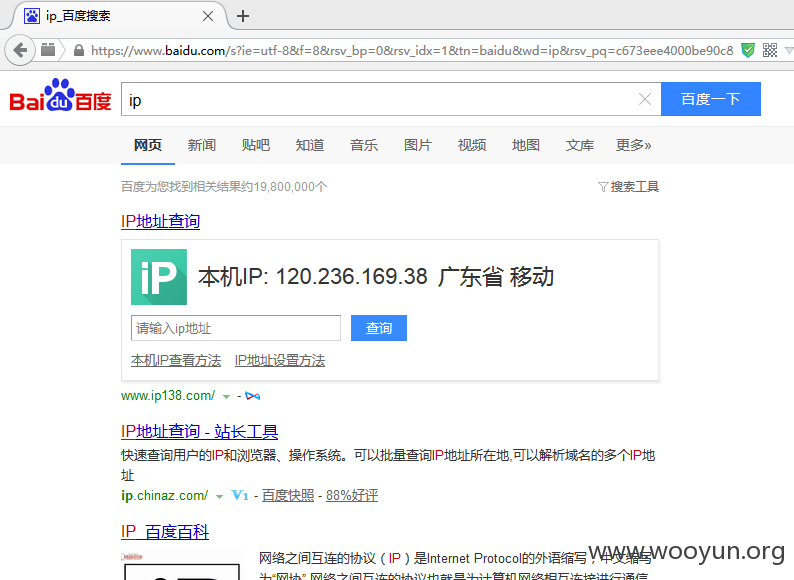The height and width of the screenshot is (580, 794).
Task: Click the 百度百科 entry thumbnail image
Action: (182, 565)
